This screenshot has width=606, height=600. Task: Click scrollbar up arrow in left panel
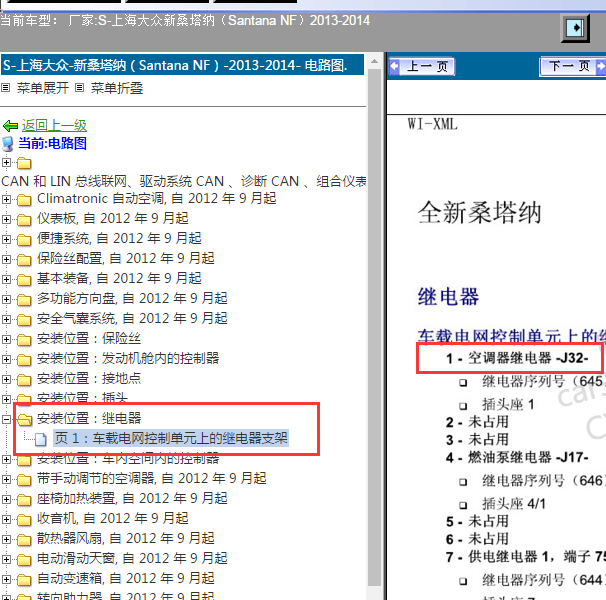pos(374,61)
